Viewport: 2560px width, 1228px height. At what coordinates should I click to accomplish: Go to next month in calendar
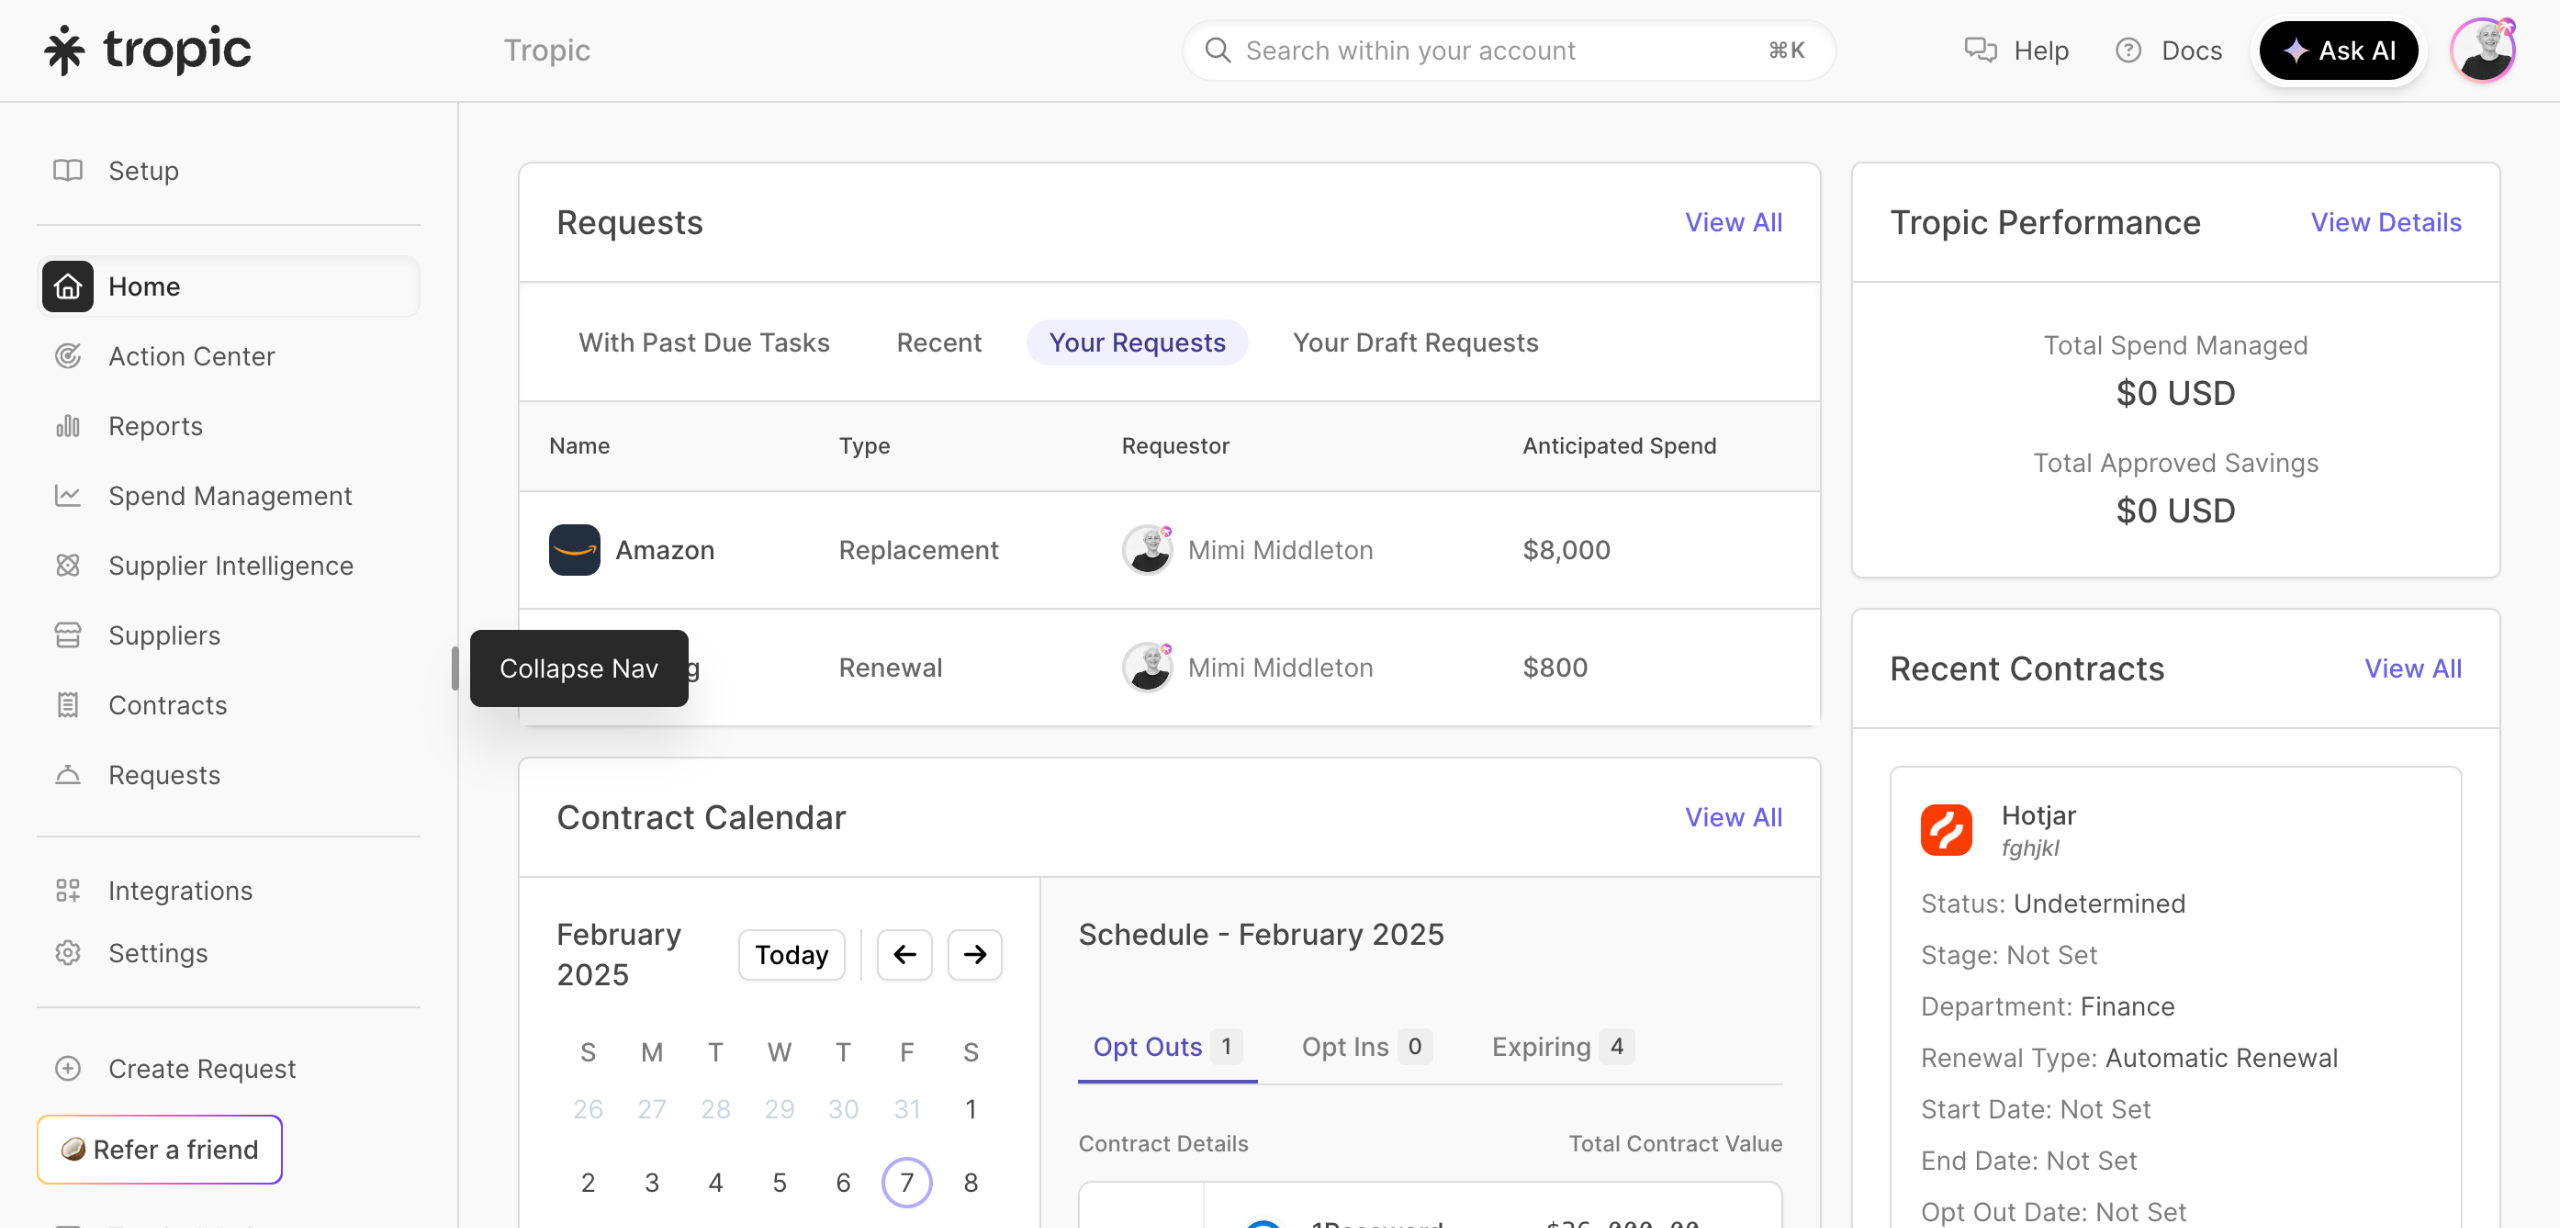[975, 955]
